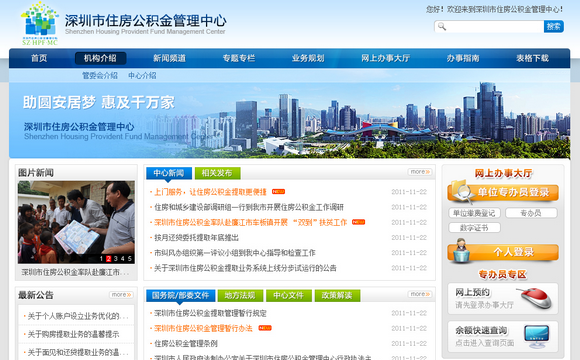Open the 网上预约 card
580x360 pixels.
coord(503,299)
